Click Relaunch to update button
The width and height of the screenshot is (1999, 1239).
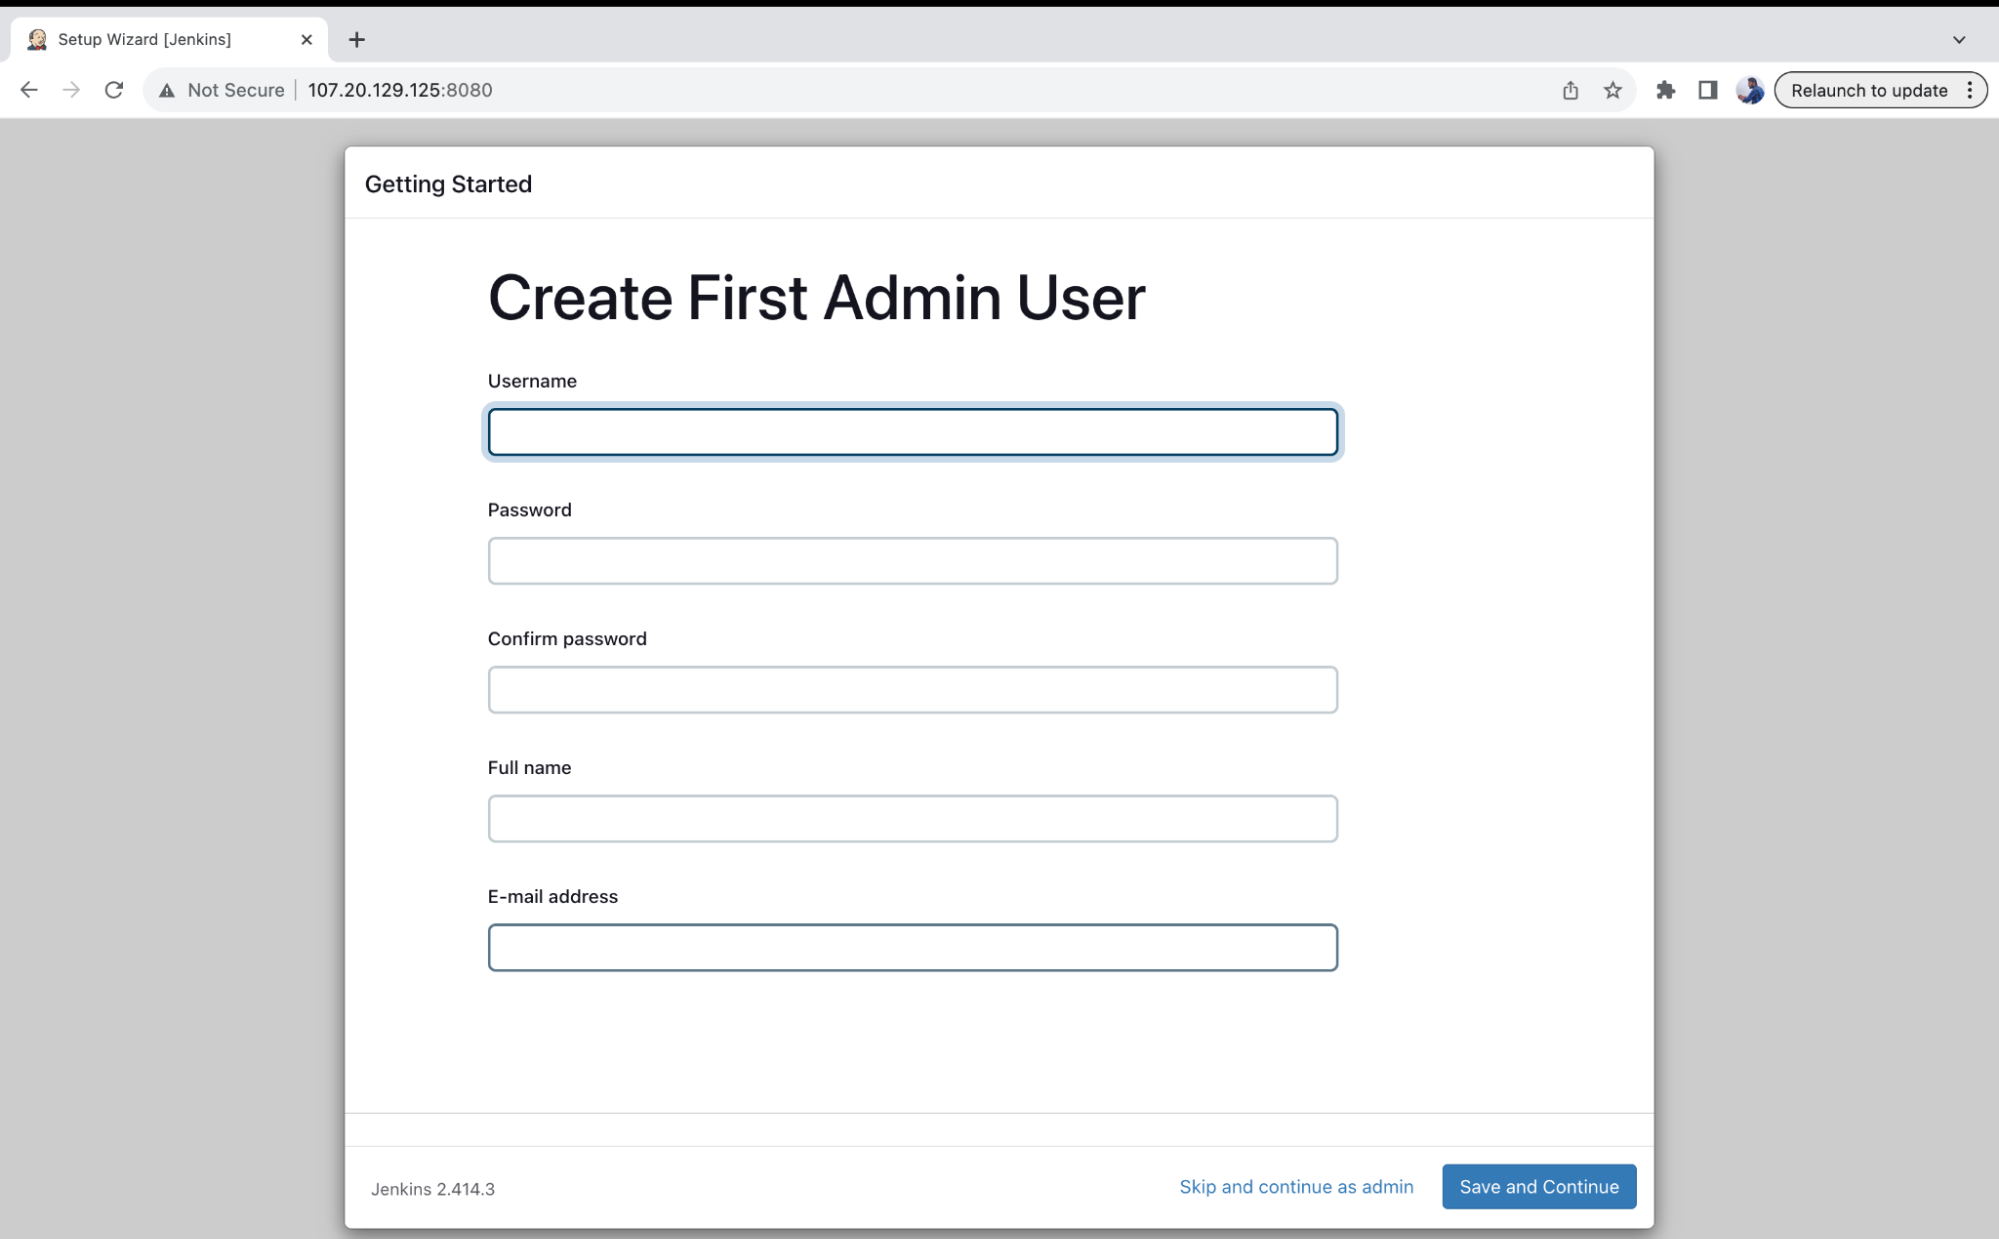pyautogui.click(x=1868, y=90)
